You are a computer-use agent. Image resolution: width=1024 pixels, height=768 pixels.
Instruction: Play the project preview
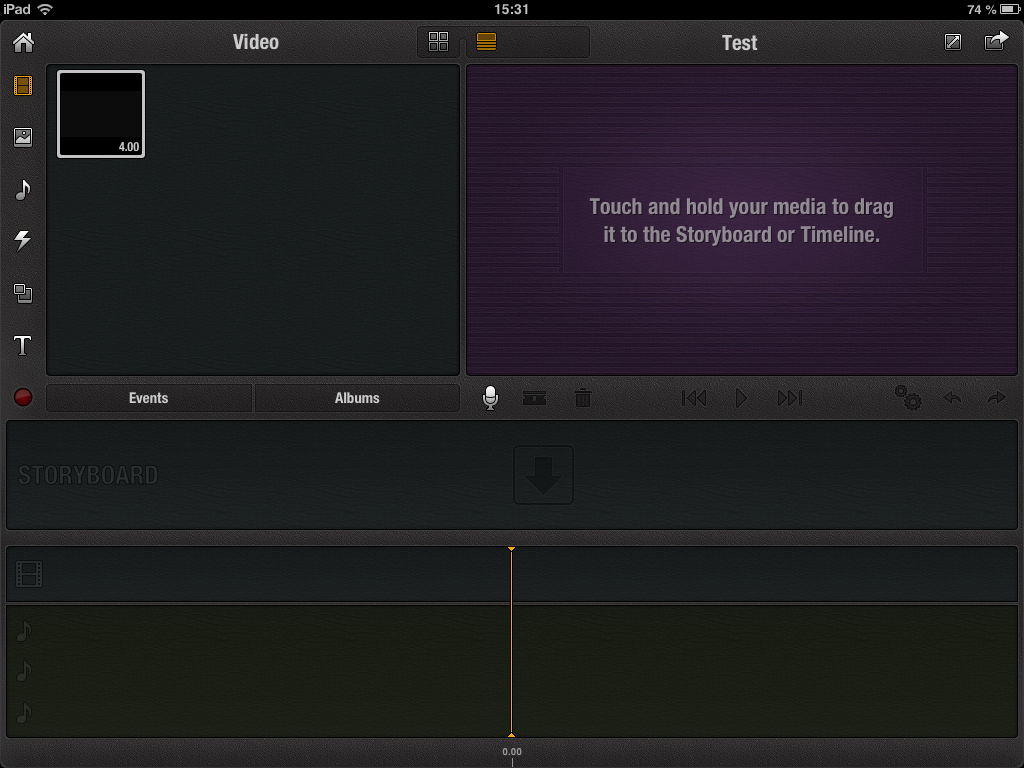[741, 398]
